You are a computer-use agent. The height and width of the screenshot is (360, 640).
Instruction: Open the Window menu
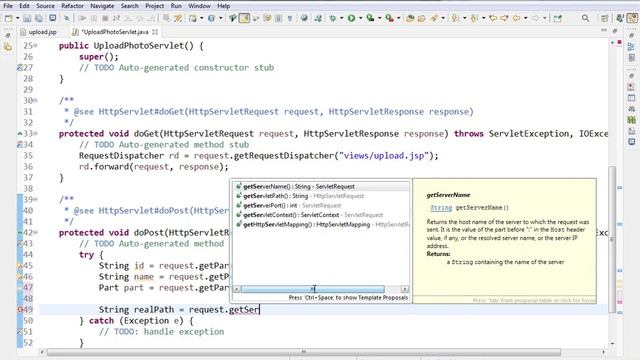(x=199, y=6)
